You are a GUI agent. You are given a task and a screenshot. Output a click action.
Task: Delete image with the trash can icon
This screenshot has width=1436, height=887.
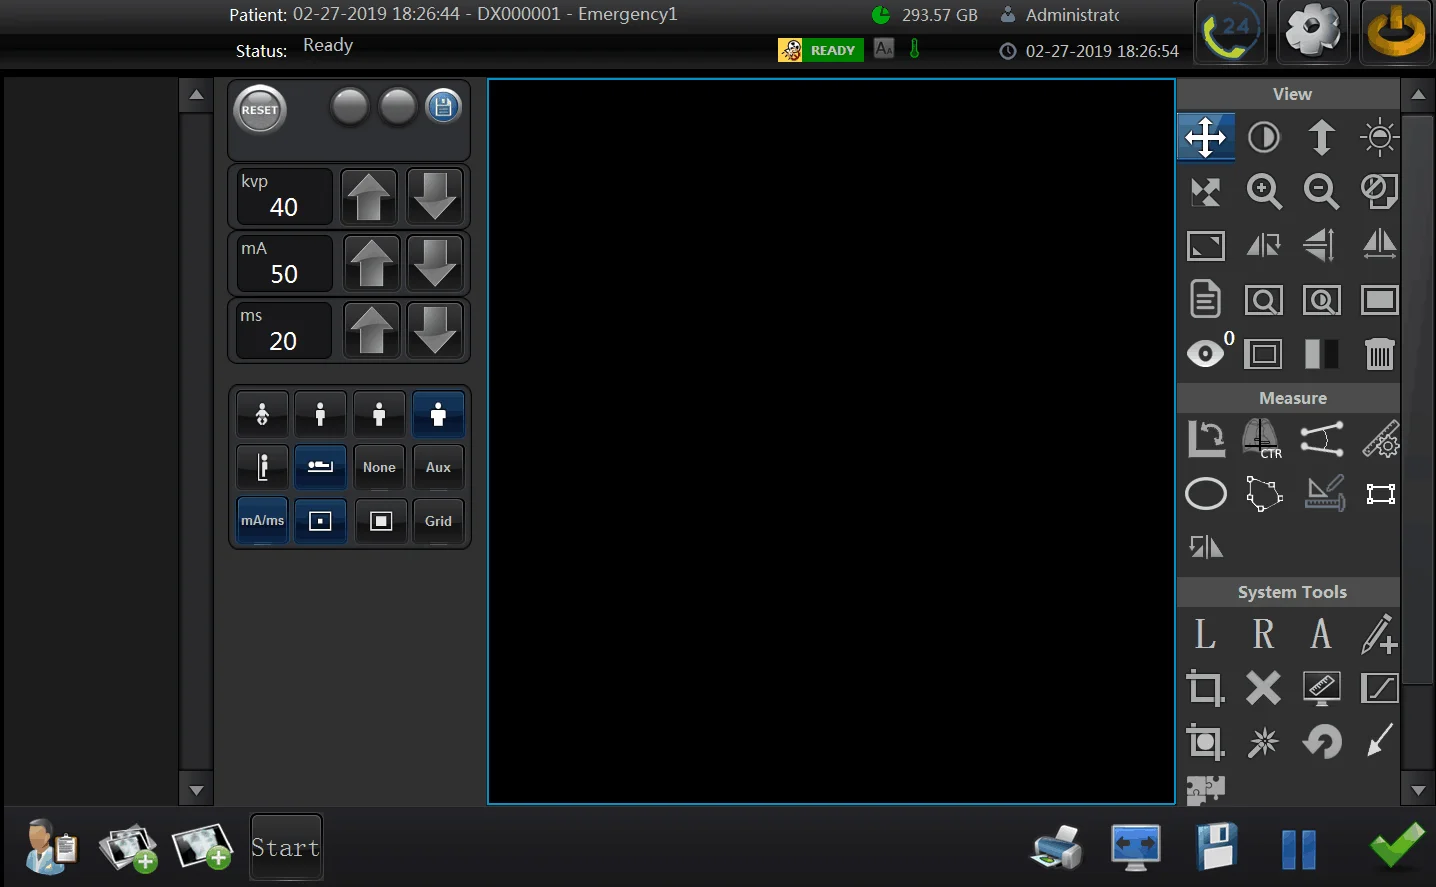[x=1380, y=353]
